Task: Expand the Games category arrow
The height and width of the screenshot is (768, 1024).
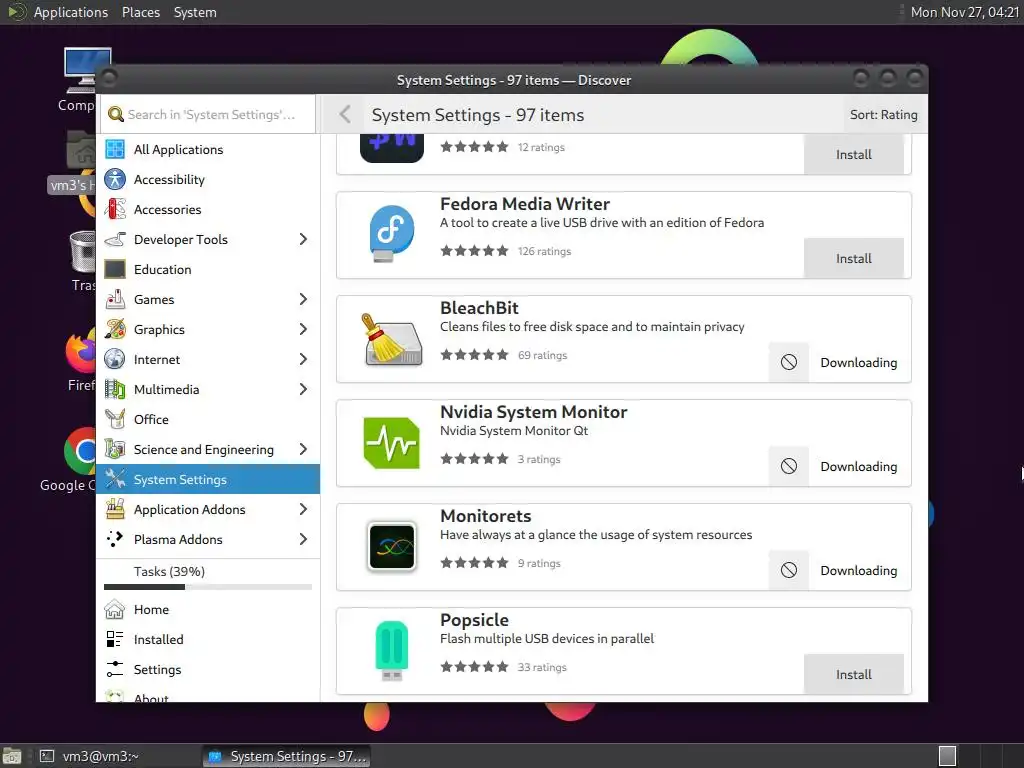Action: (303, 300)
